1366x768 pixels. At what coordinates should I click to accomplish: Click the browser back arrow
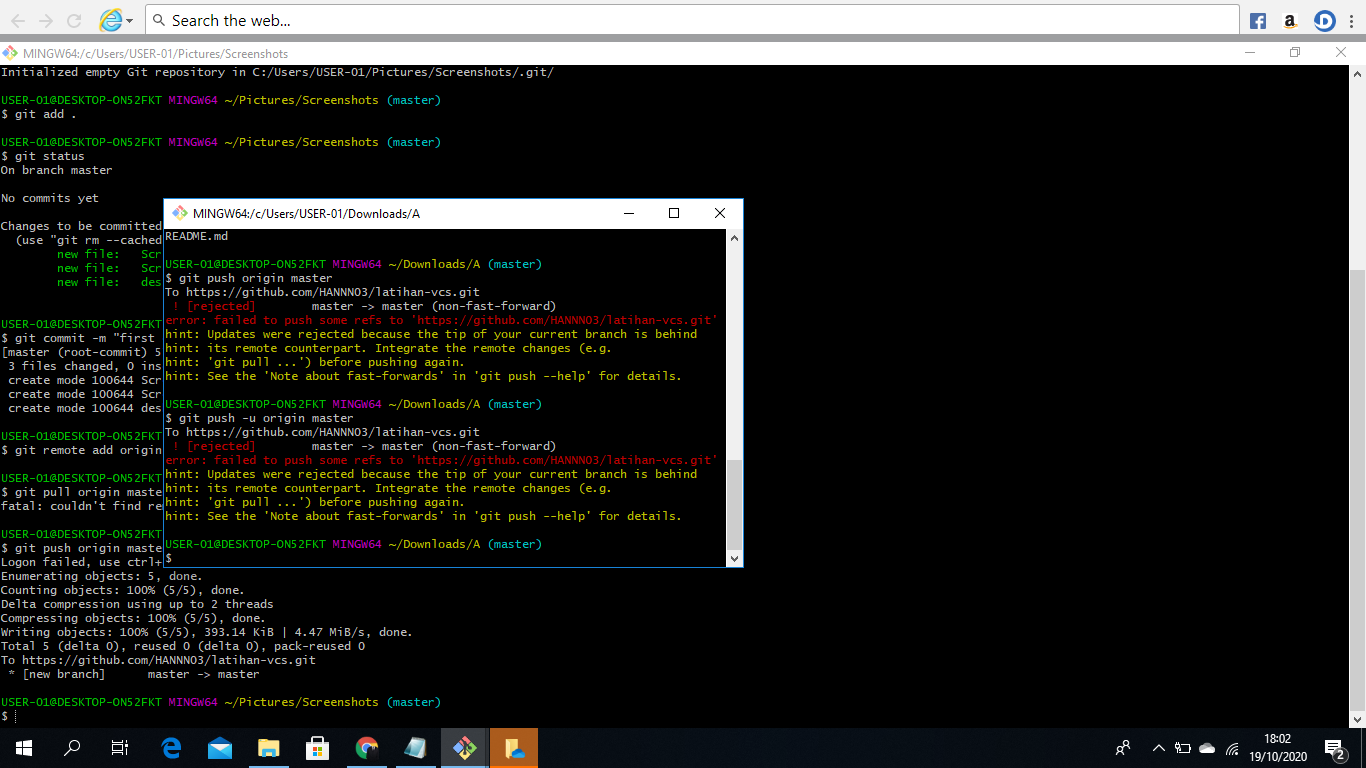pyautogui.click(x=18, y=20)
